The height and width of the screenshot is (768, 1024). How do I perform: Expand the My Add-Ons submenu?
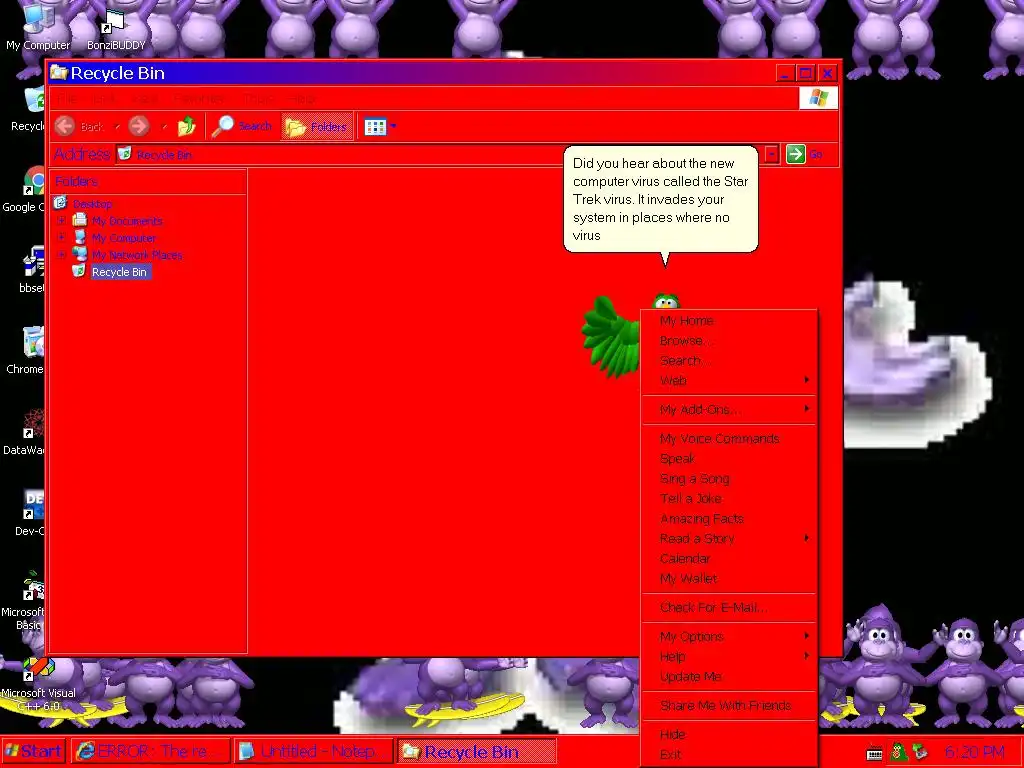pos(729,409)
